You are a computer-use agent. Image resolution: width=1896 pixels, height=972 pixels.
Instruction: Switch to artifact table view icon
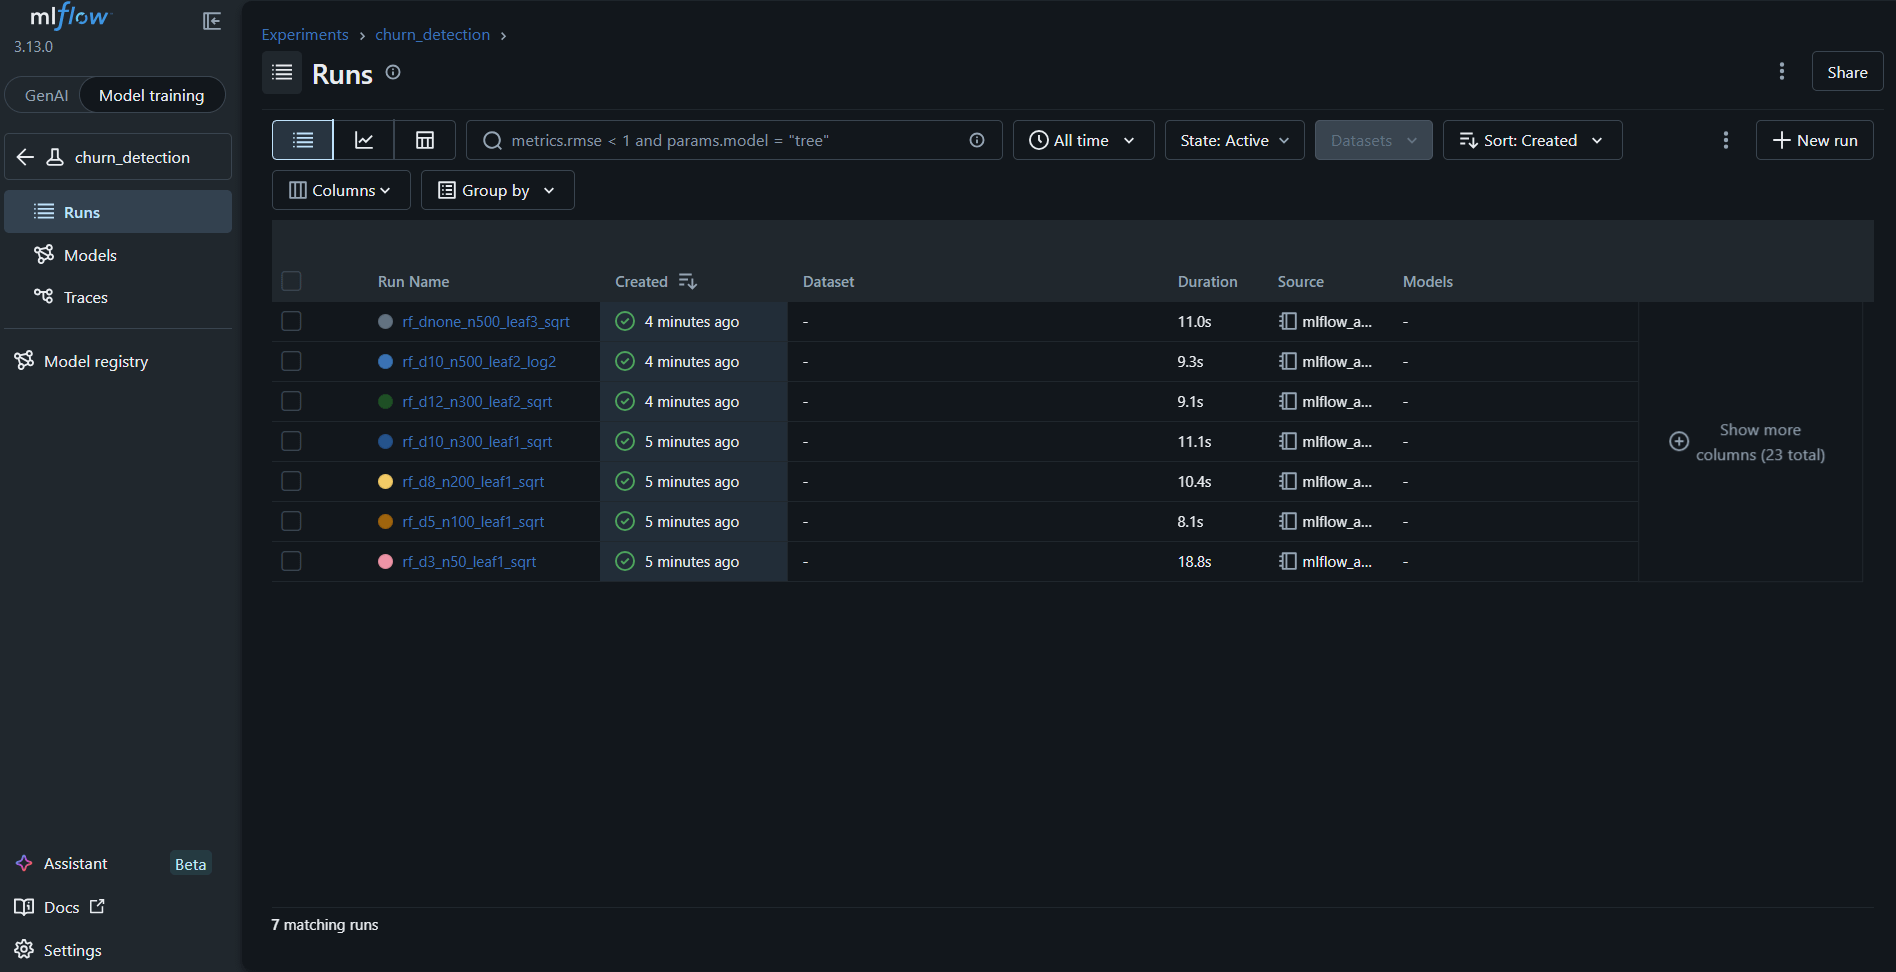click(425, 140)
